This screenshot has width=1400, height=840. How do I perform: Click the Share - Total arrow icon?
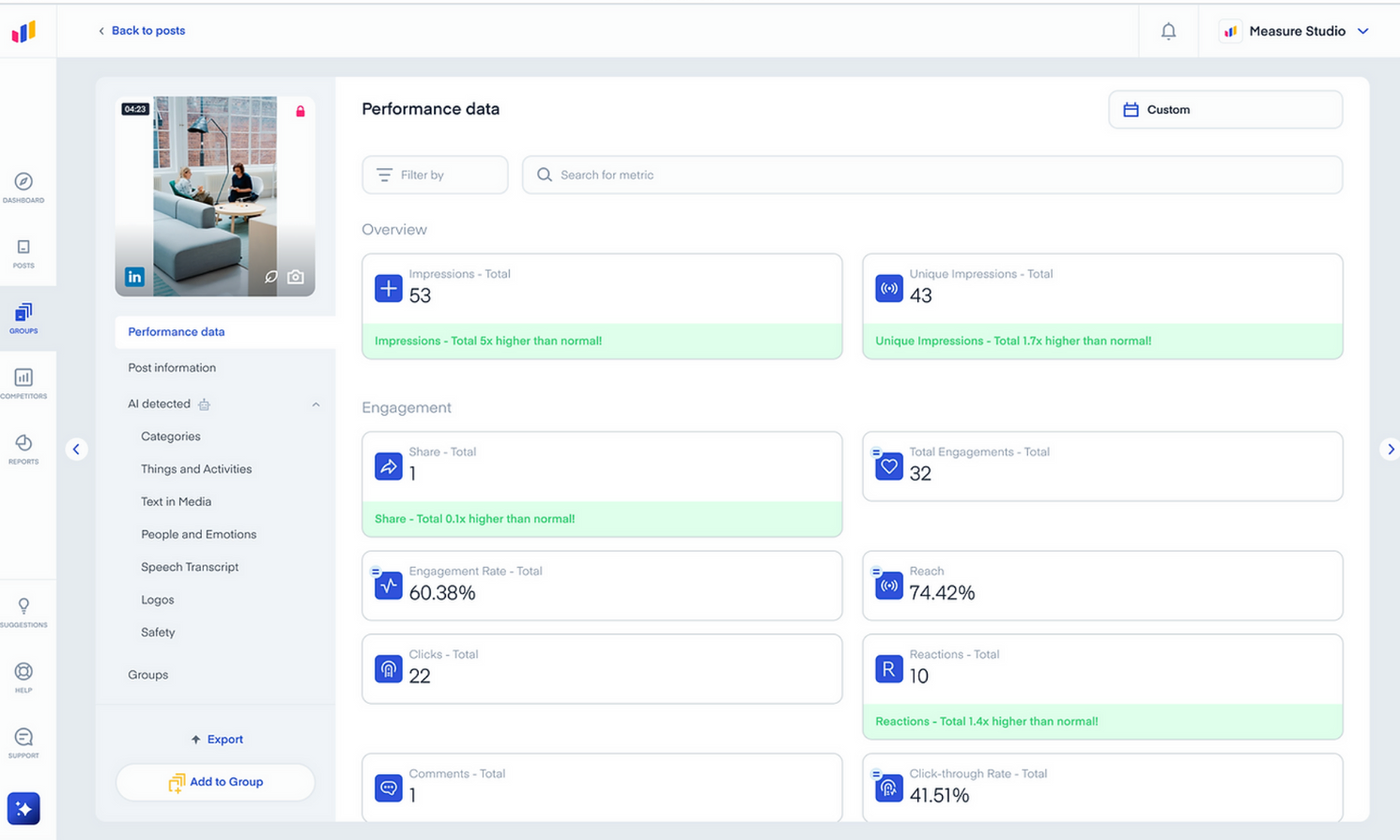(389, 467)
